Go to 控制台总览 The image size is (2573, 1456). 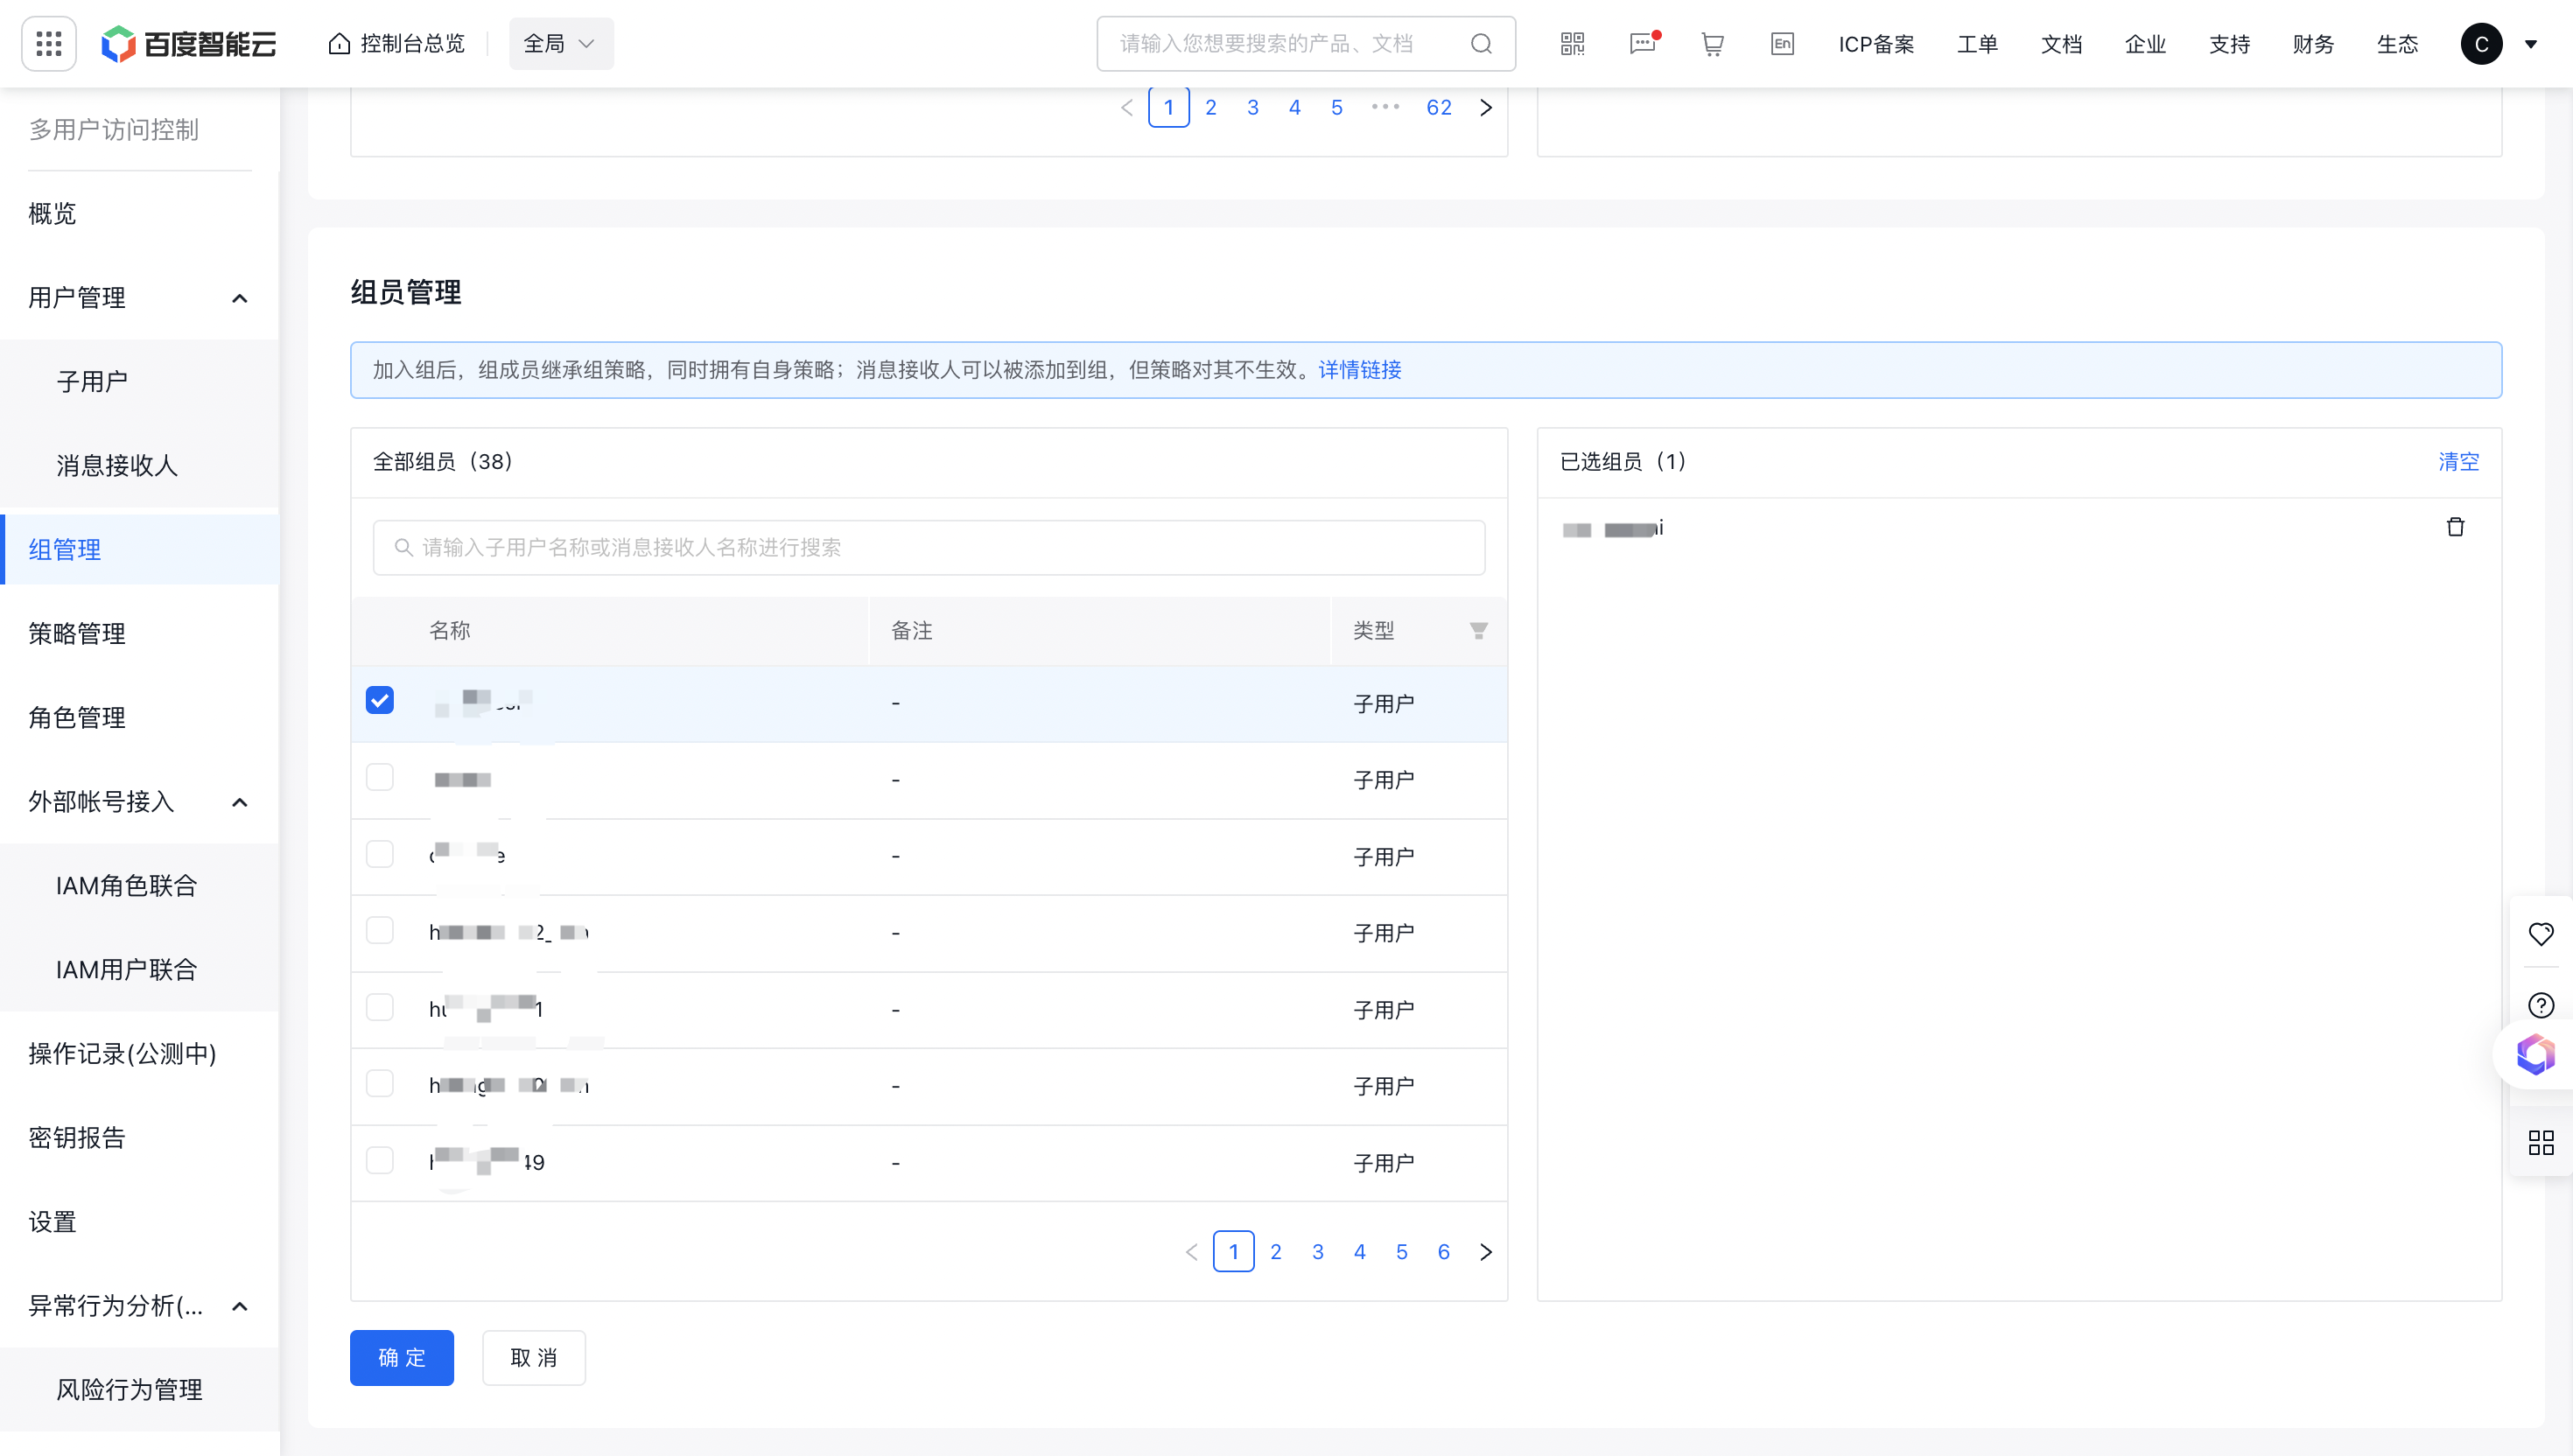click(x=397, y=44)
